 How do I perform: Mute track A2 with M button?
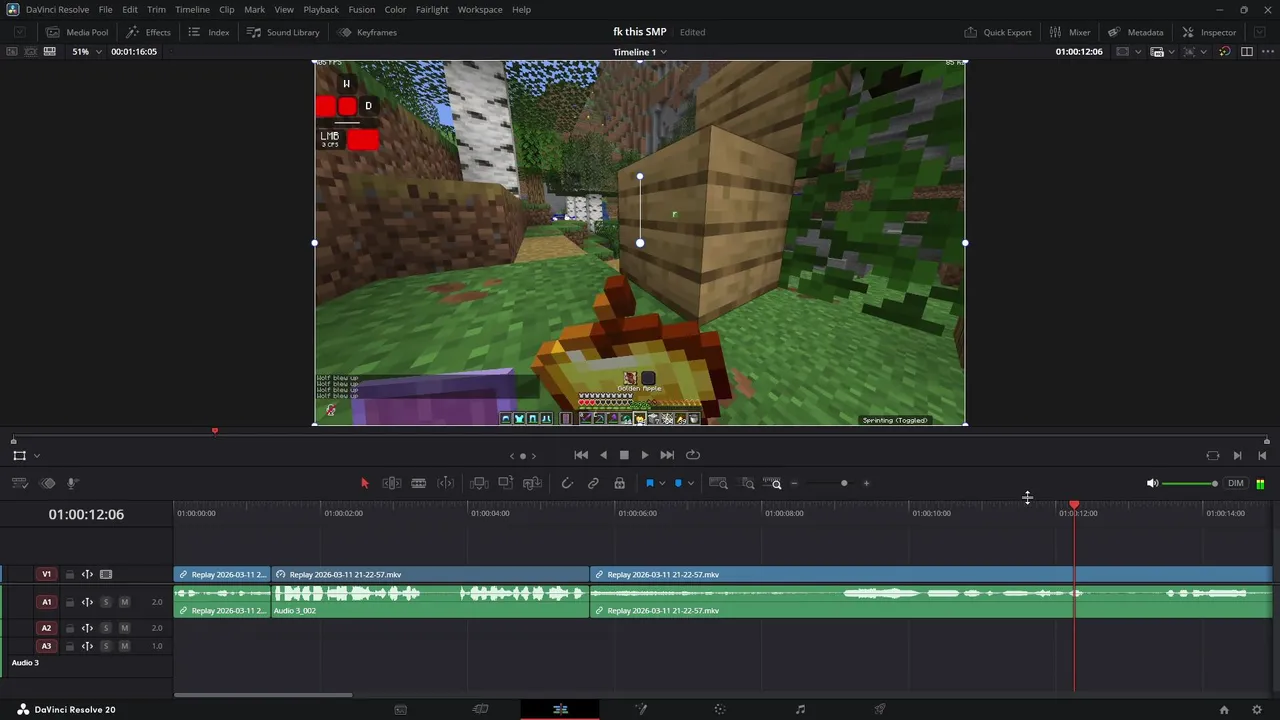click(x=124, y=628)
